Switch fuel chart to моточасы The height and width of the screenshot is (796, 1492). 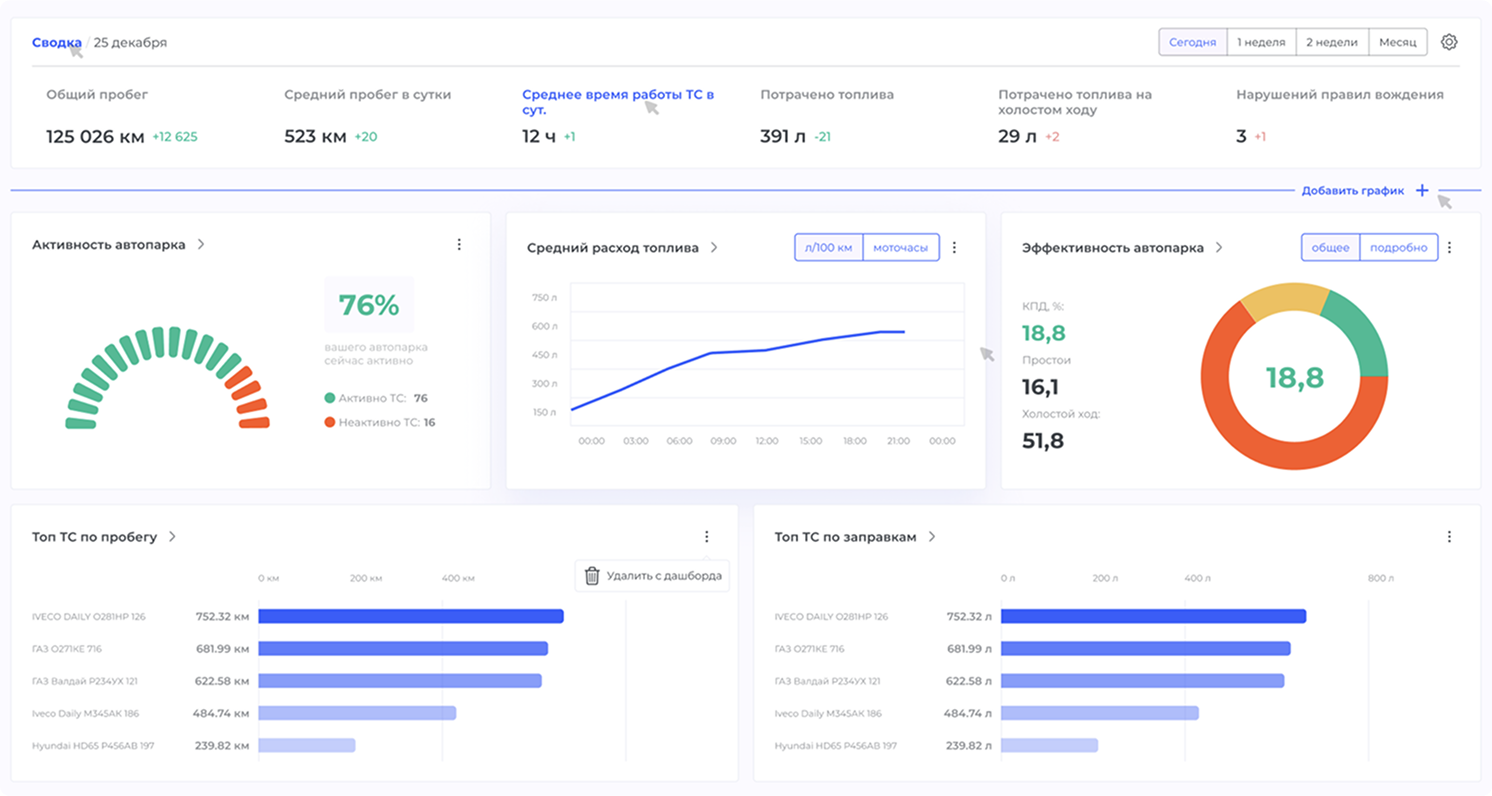tap(901, 248)
